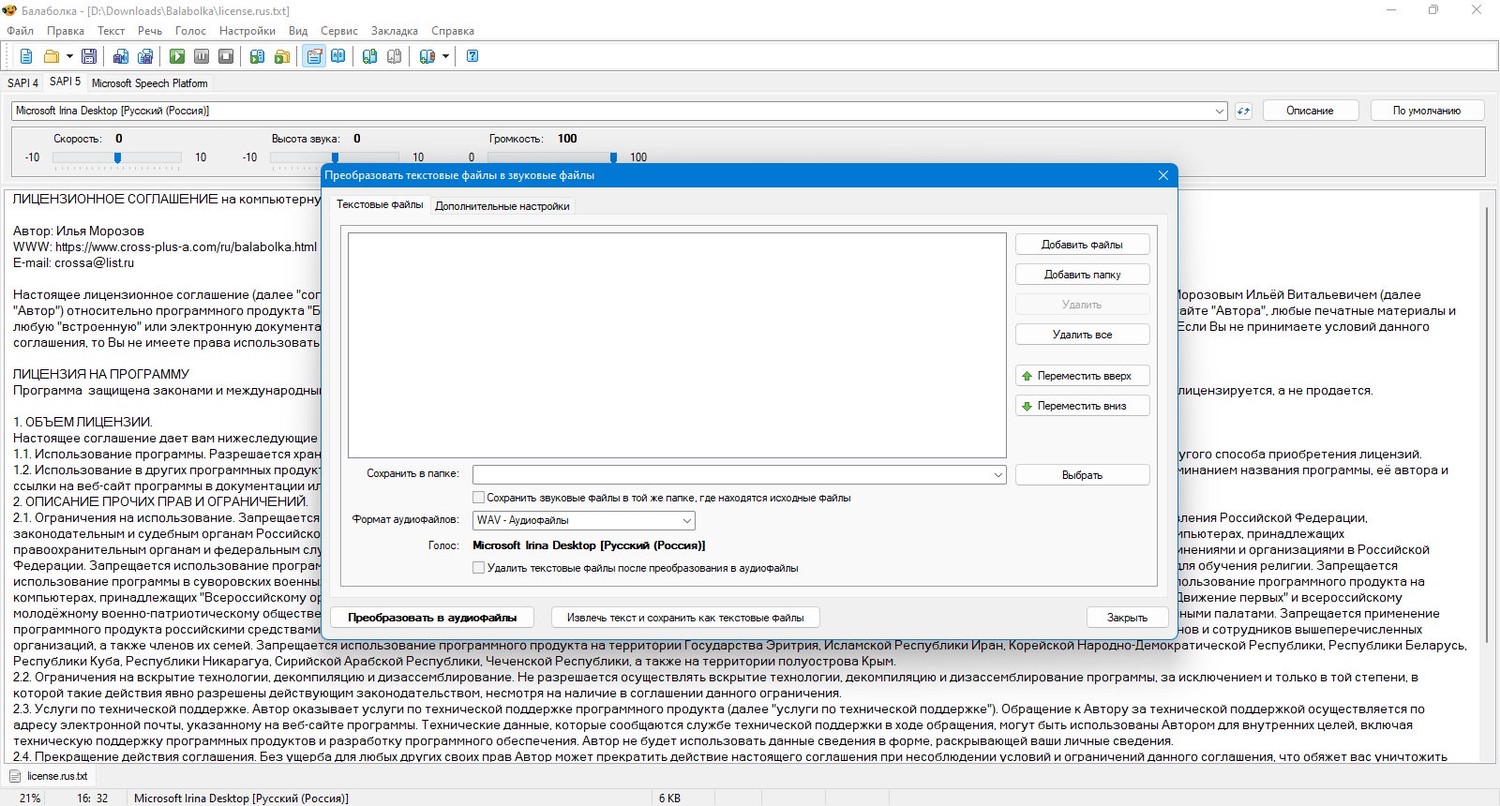Open the Речь menu
Viewport: 1500px width, 806px height.
pos(150,31)
